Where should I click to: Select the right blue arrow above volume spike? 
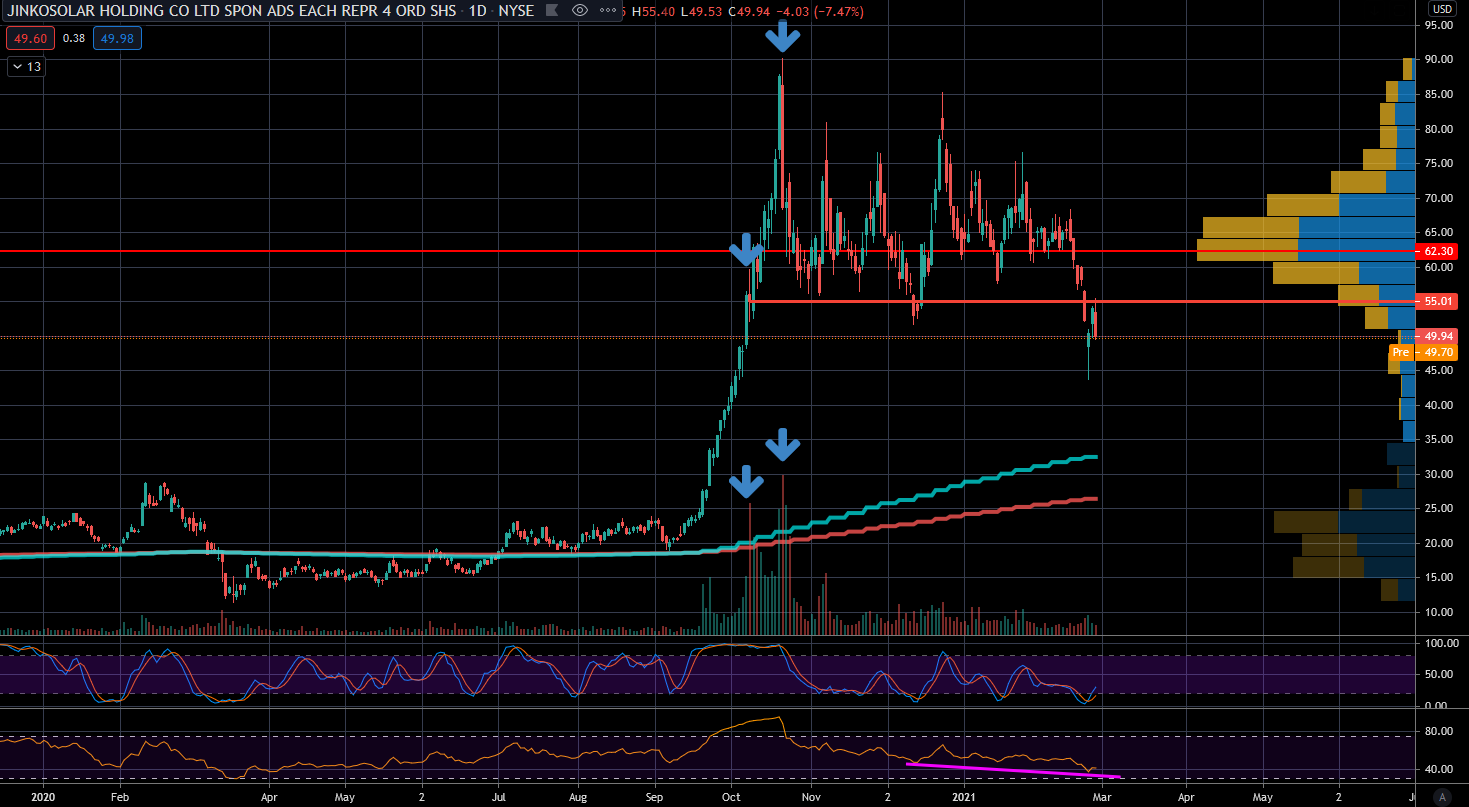click(783, 444)
